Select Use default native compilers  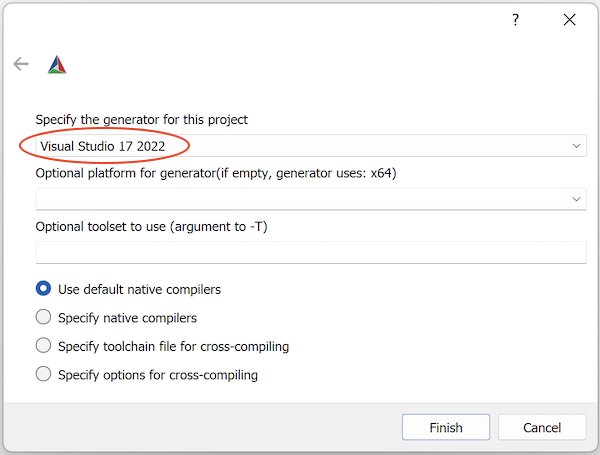[x=43, y=289]
